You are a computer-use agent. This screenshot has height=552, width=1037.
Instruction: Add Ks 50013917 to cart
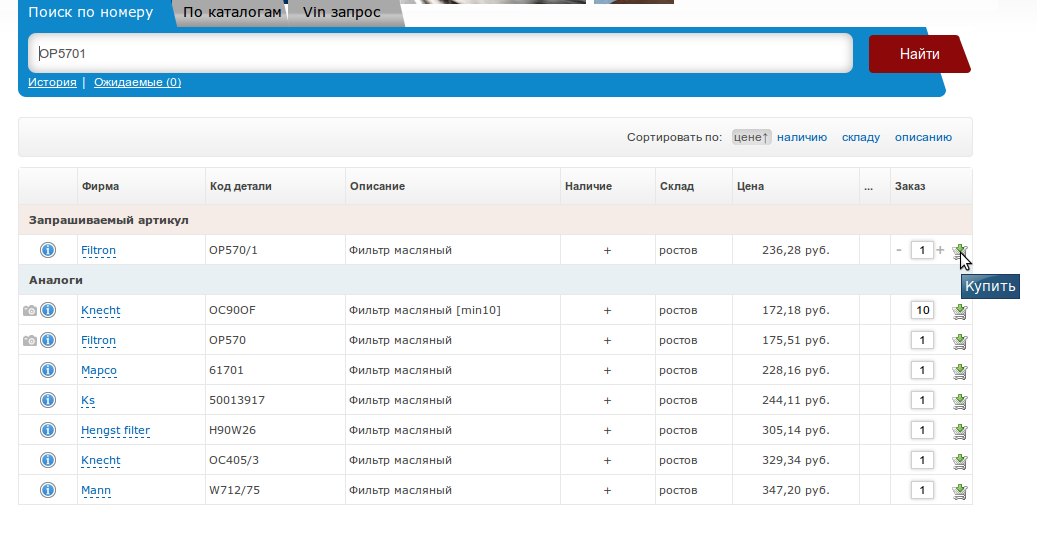[960, 401]
